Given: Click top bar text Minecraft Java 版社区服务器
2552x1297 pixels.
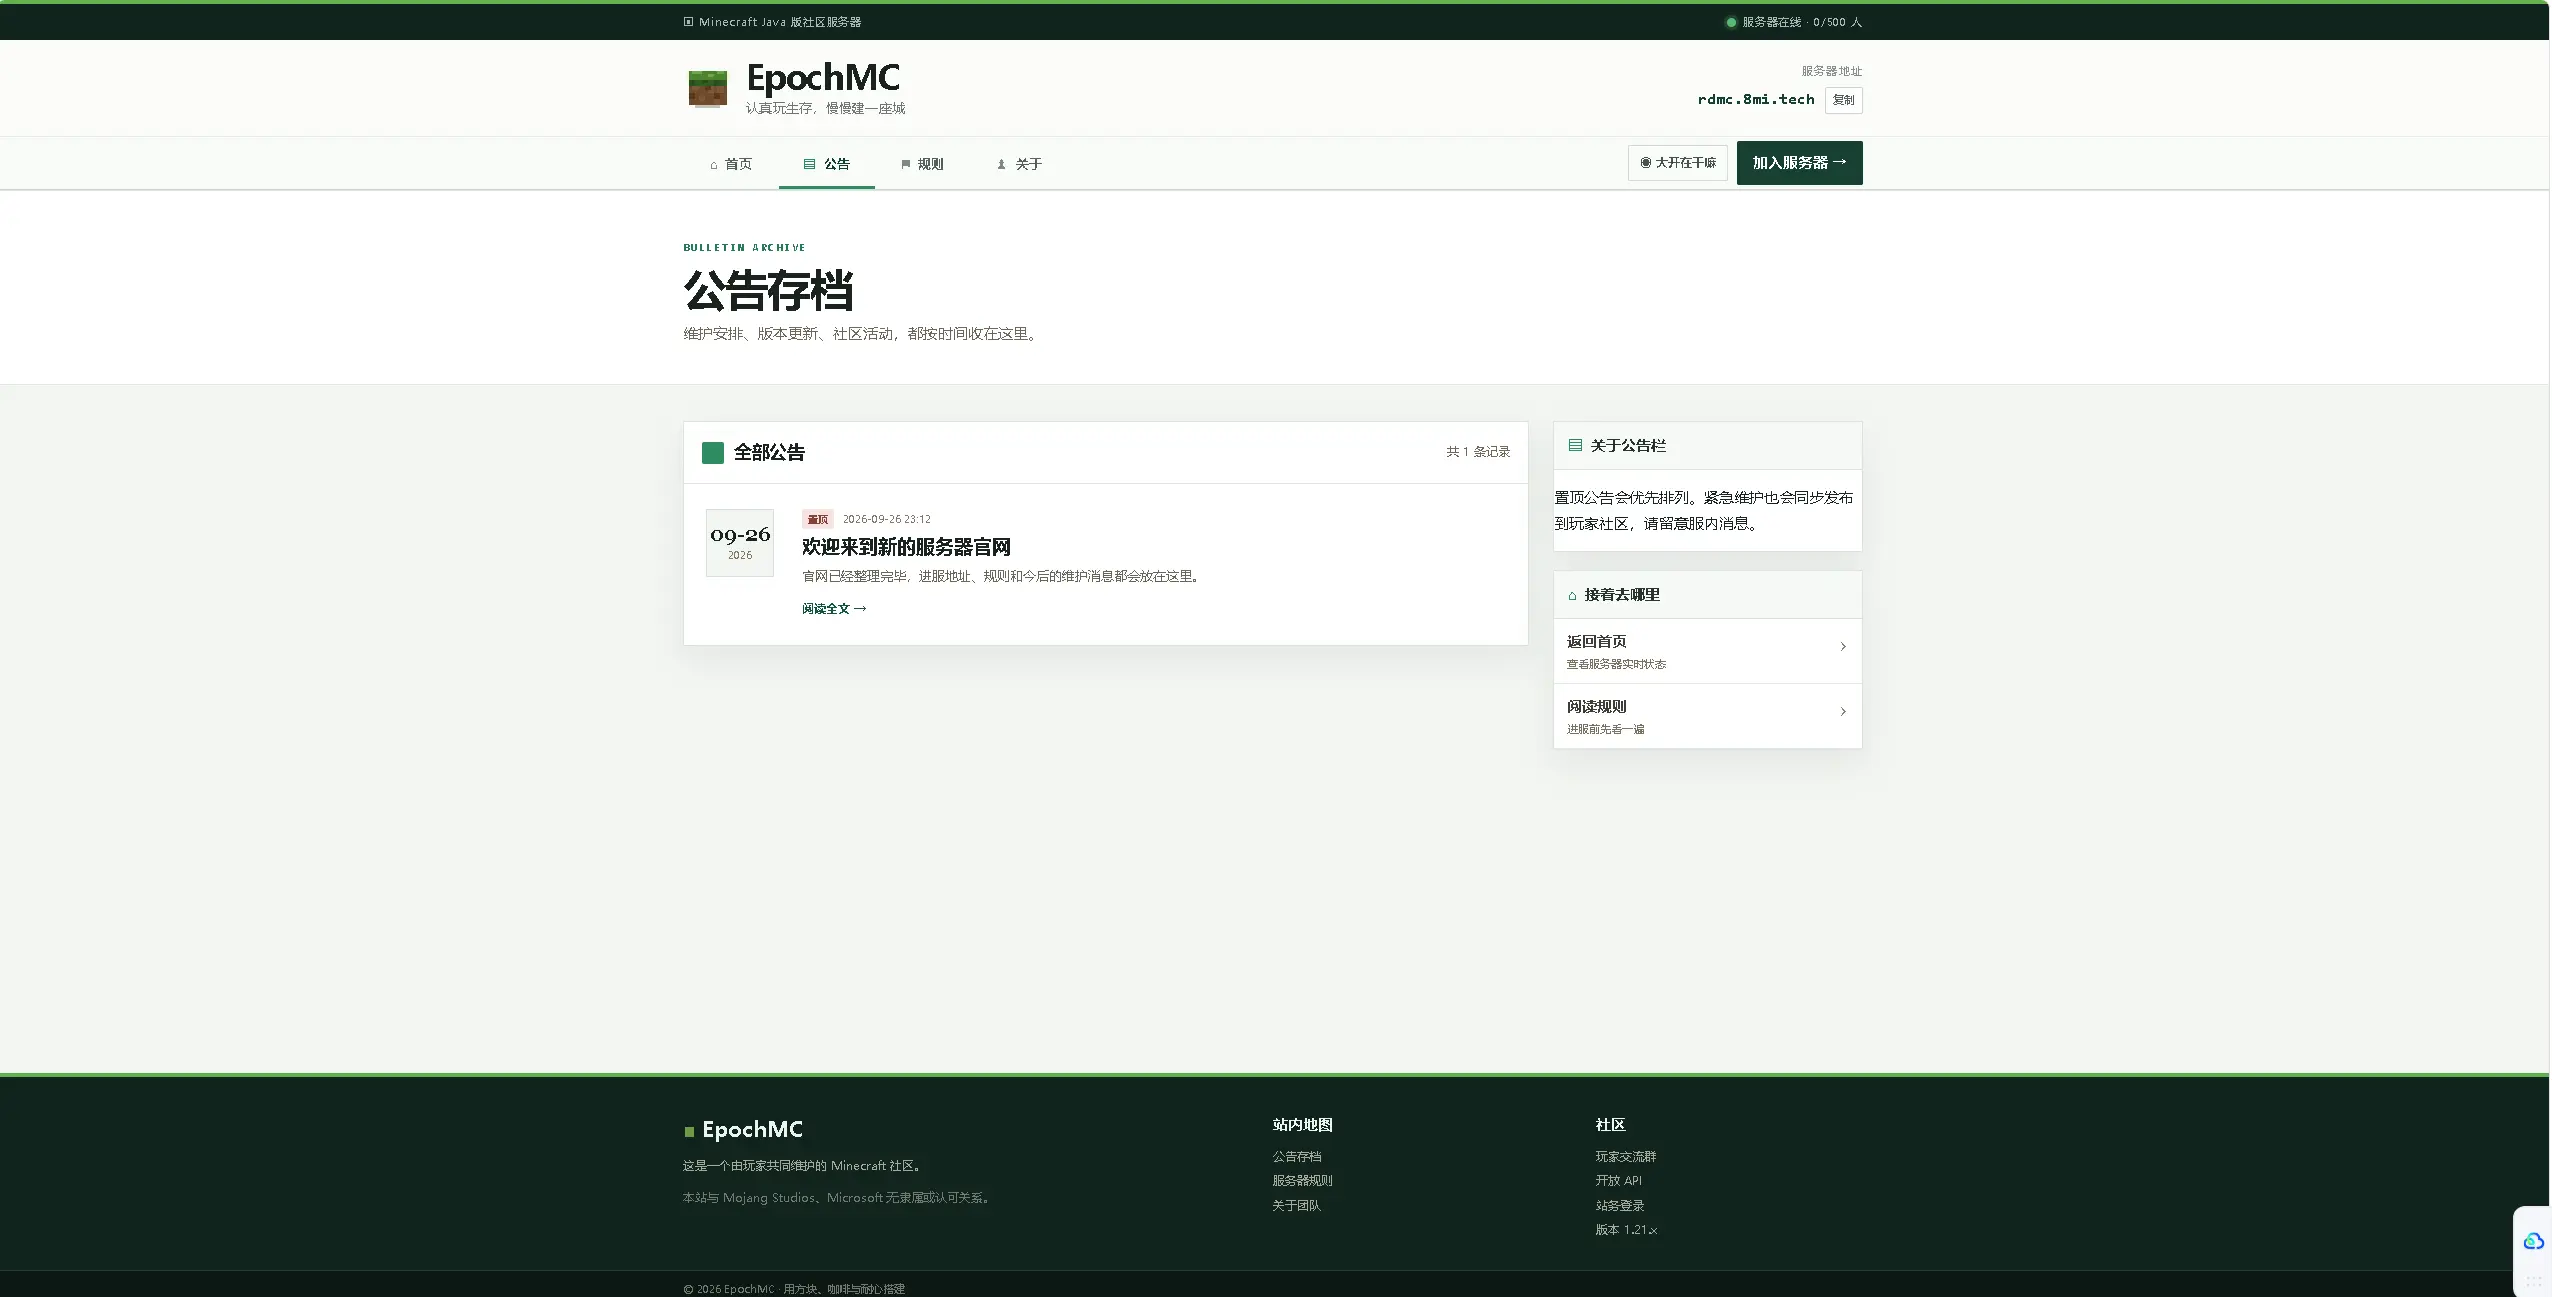Looking at the screenshot, I should 780,22.
